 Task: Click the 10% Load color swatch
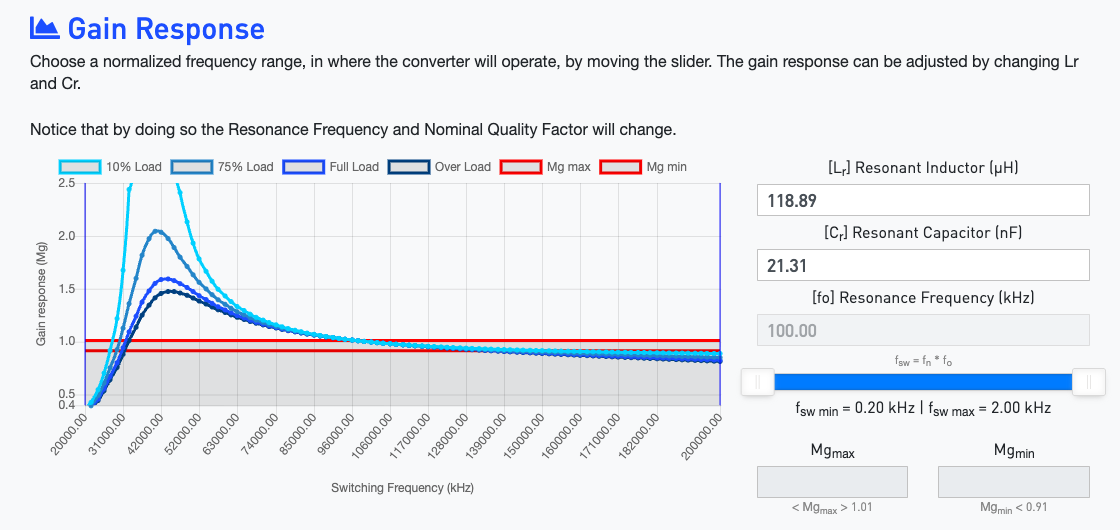tap(80, 167)
